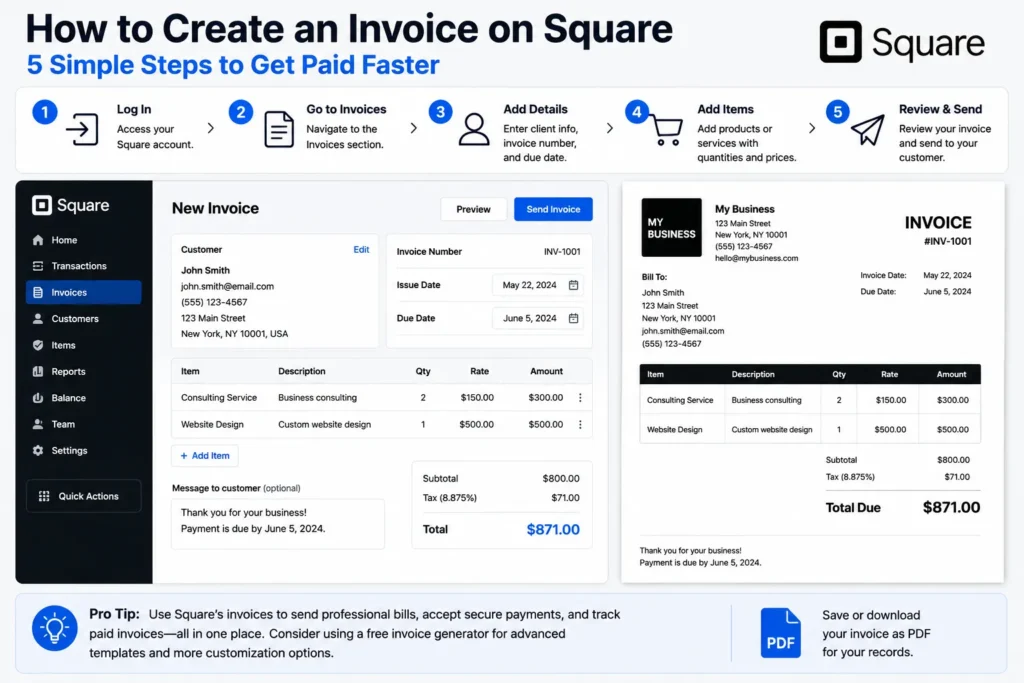Open the Customers menu item

click(84, 319)
